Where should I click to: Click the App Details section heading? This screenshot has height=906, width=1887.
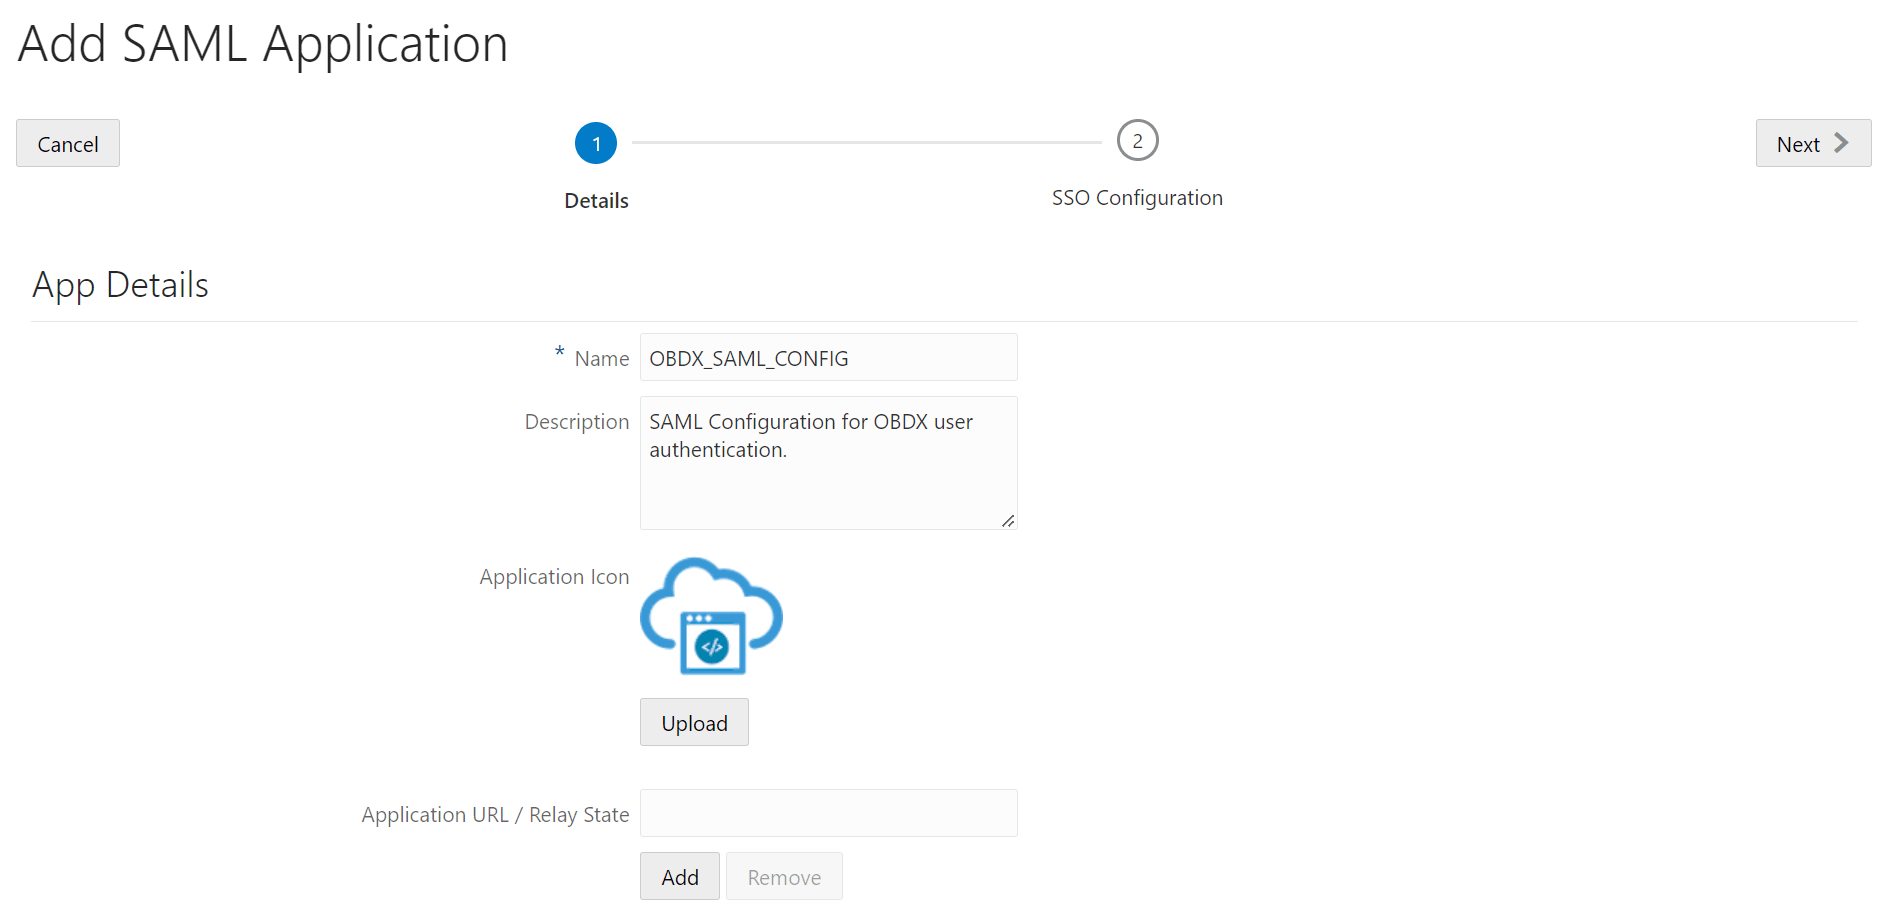click(x=120, y=284)
